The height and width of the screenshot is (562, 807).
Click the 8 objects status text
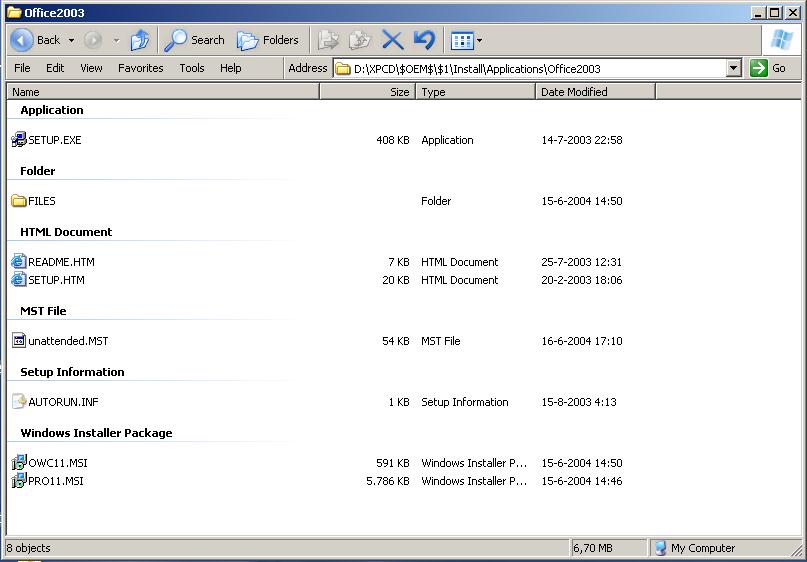point(28,548)
